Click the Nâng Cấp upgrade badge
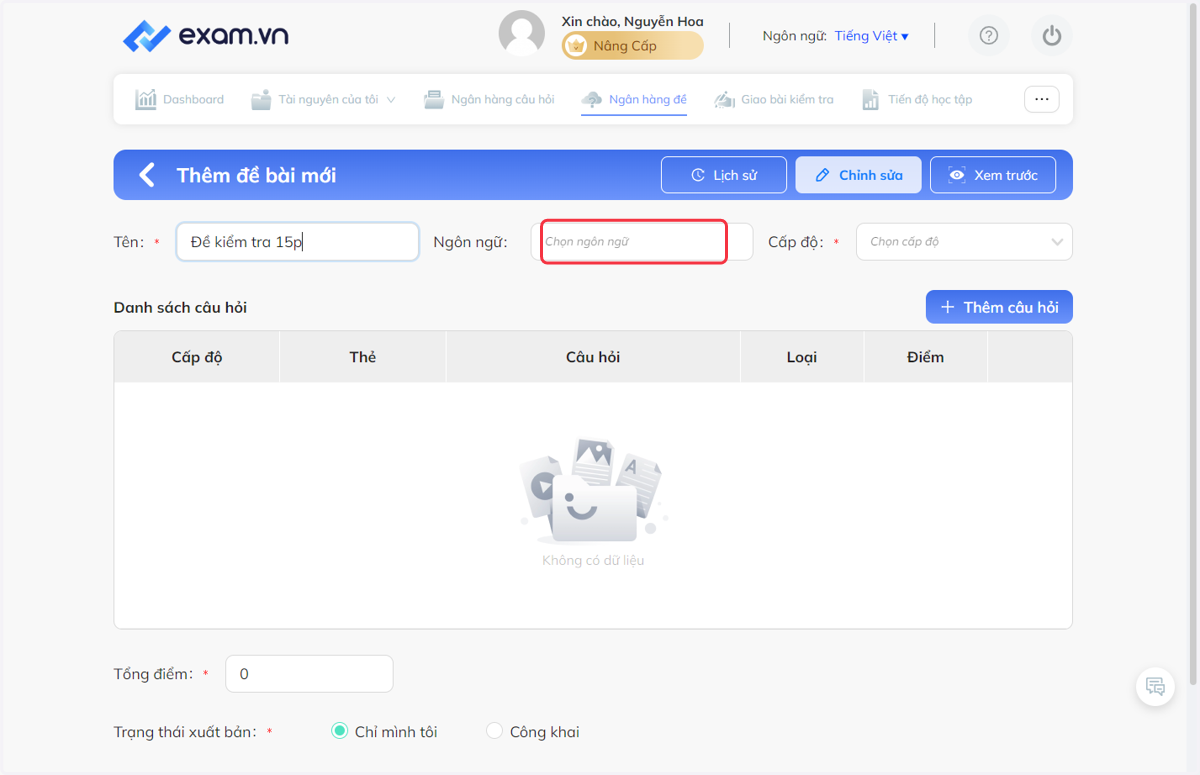This screenshot has width=1200, height=775. coord(632,46)
